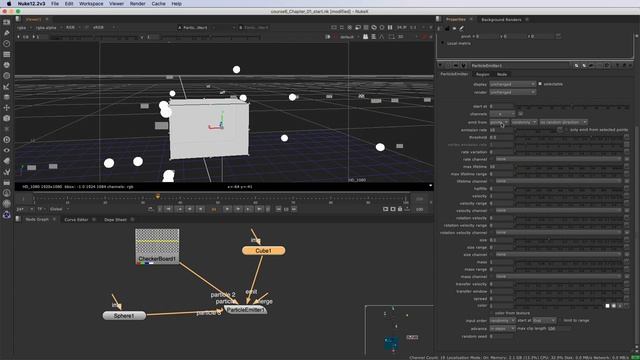This screenshot has width=640, height=360.
Task: Enable color from texture checkbox
Action: pyautogui.click(x=492, y=313)
